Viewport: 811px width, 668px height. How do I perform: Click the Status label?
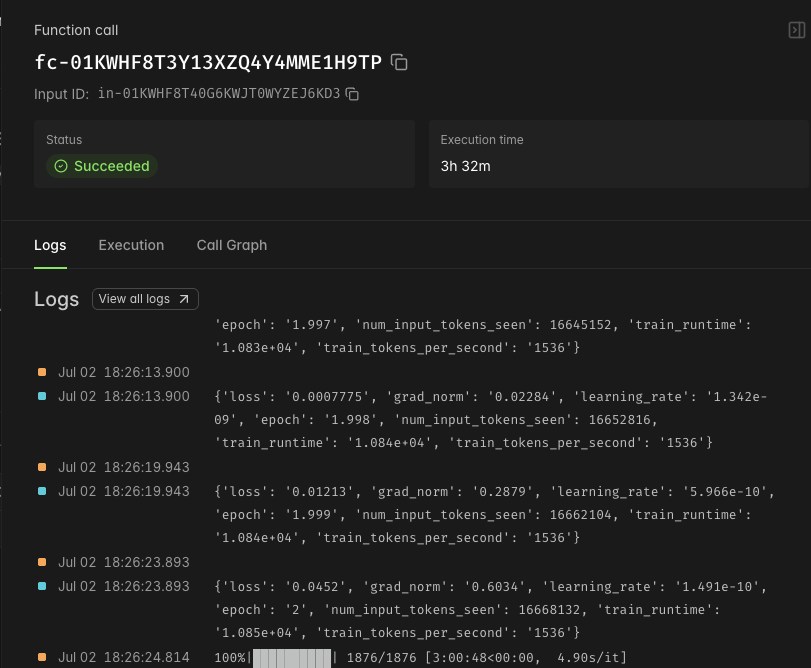[x=64, y=140]
